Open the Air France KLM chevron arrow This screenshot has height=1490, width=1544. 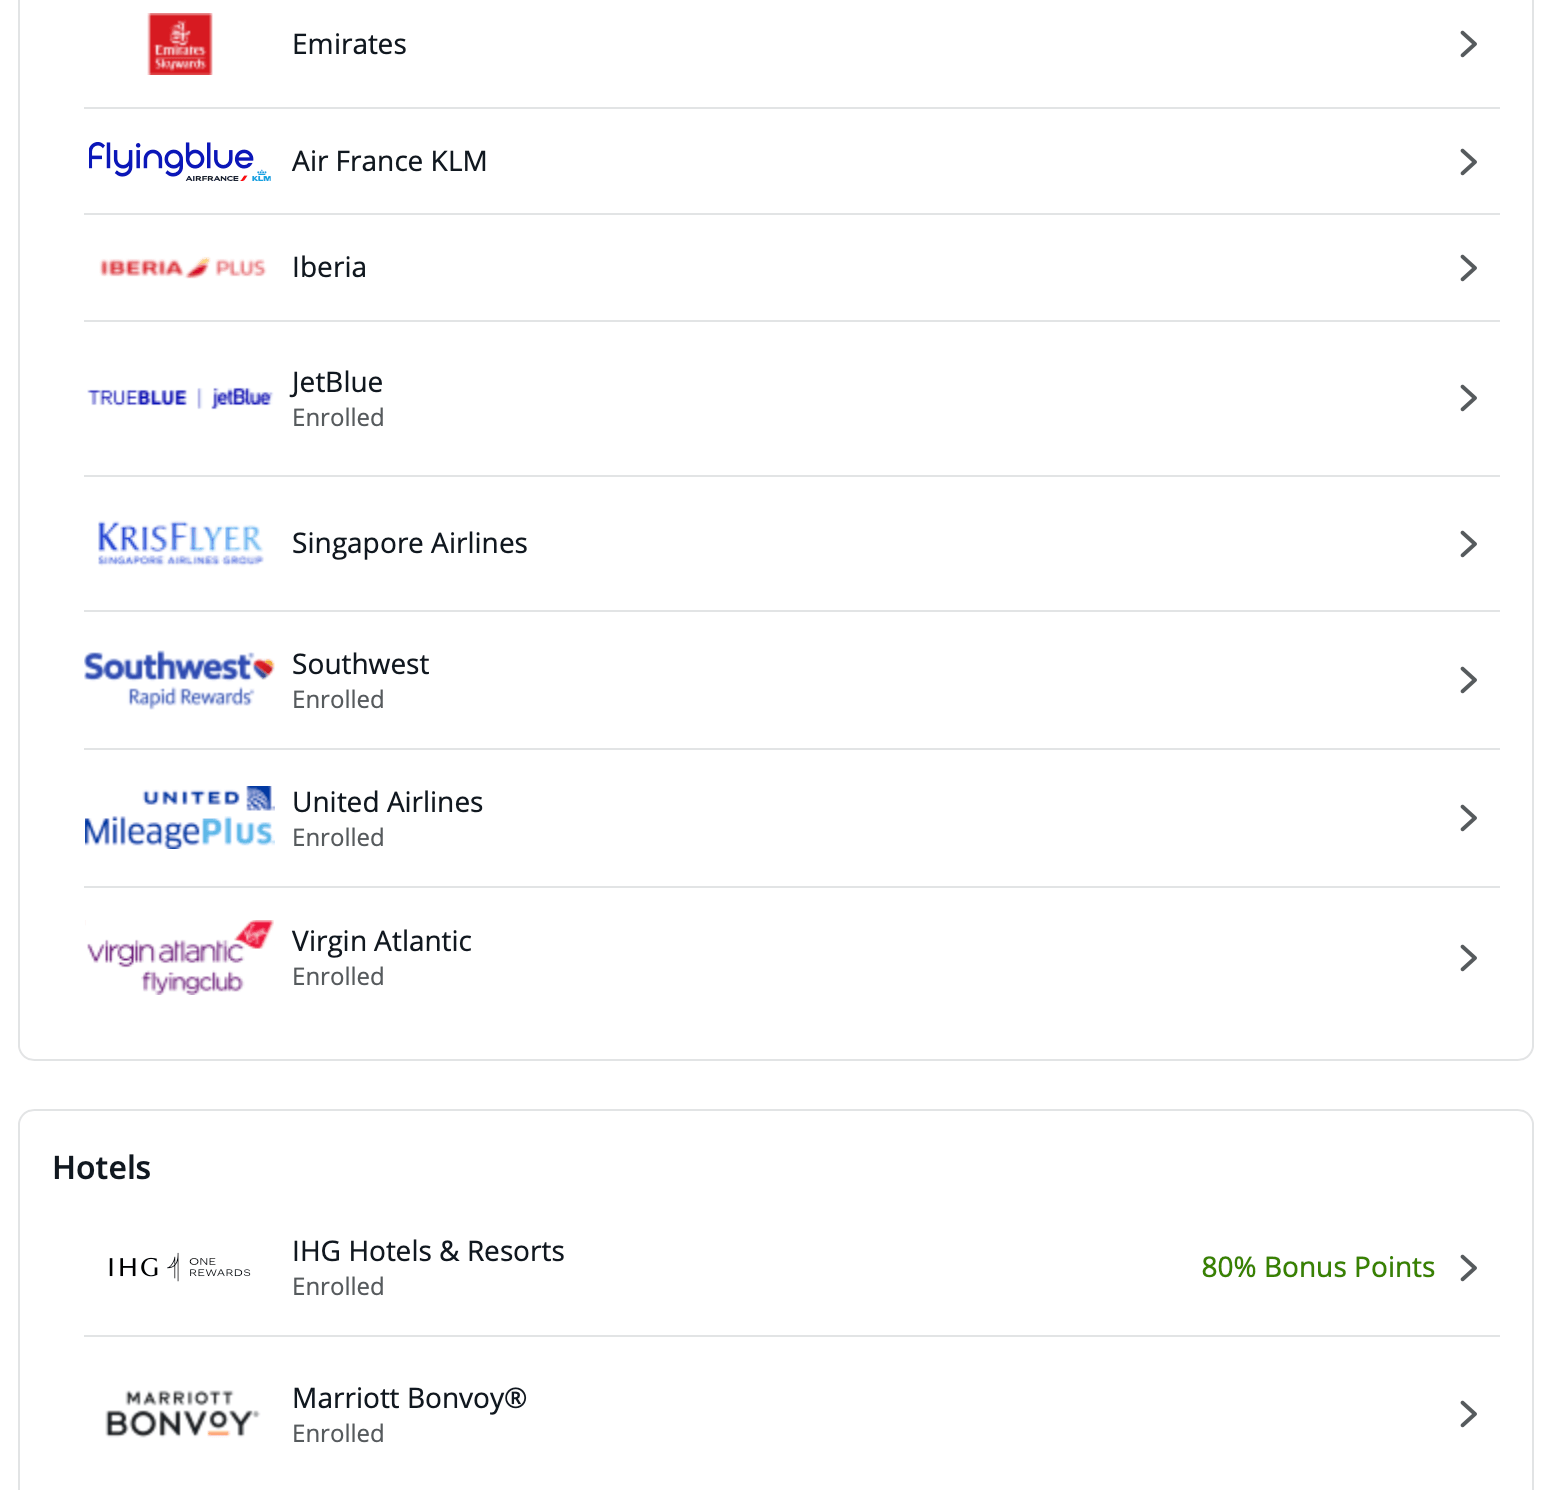(x=1467, y=162)
